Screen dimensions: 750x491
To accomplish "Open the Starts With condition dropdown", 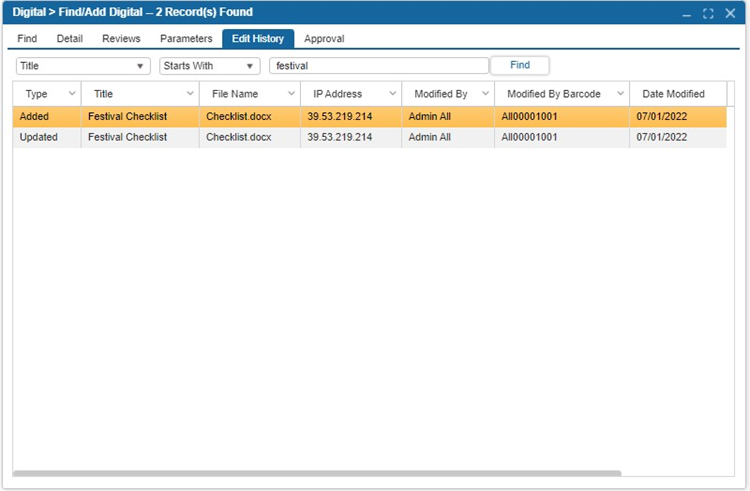I will point(210,66).
